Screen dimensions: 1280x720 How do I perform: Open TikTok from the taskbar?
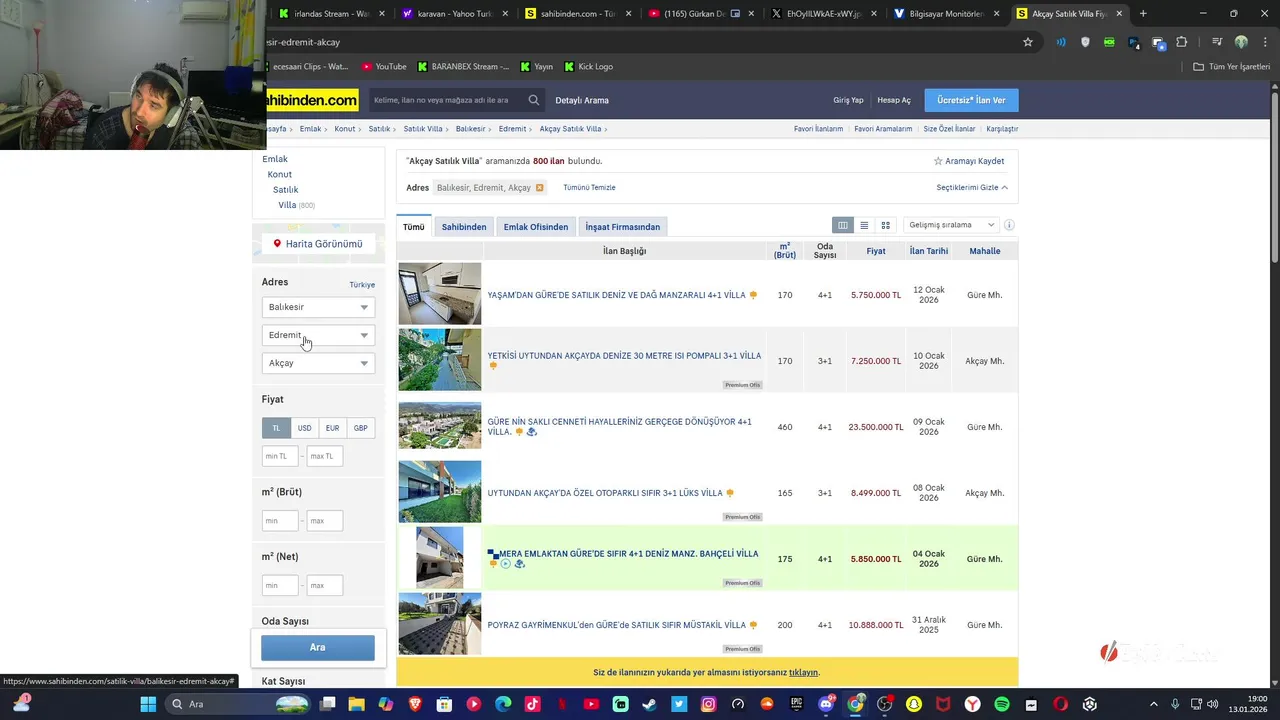[x=532, y=704]
